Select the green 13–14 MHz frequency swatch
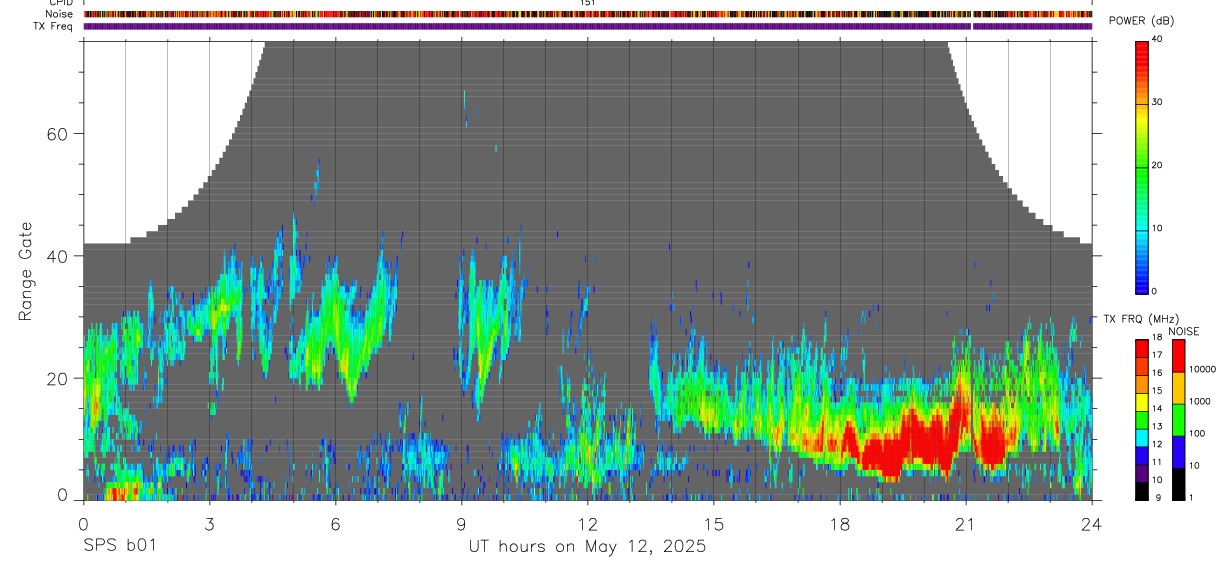The width and height of the screenshot is (1228, 567). coord(1142,421)
